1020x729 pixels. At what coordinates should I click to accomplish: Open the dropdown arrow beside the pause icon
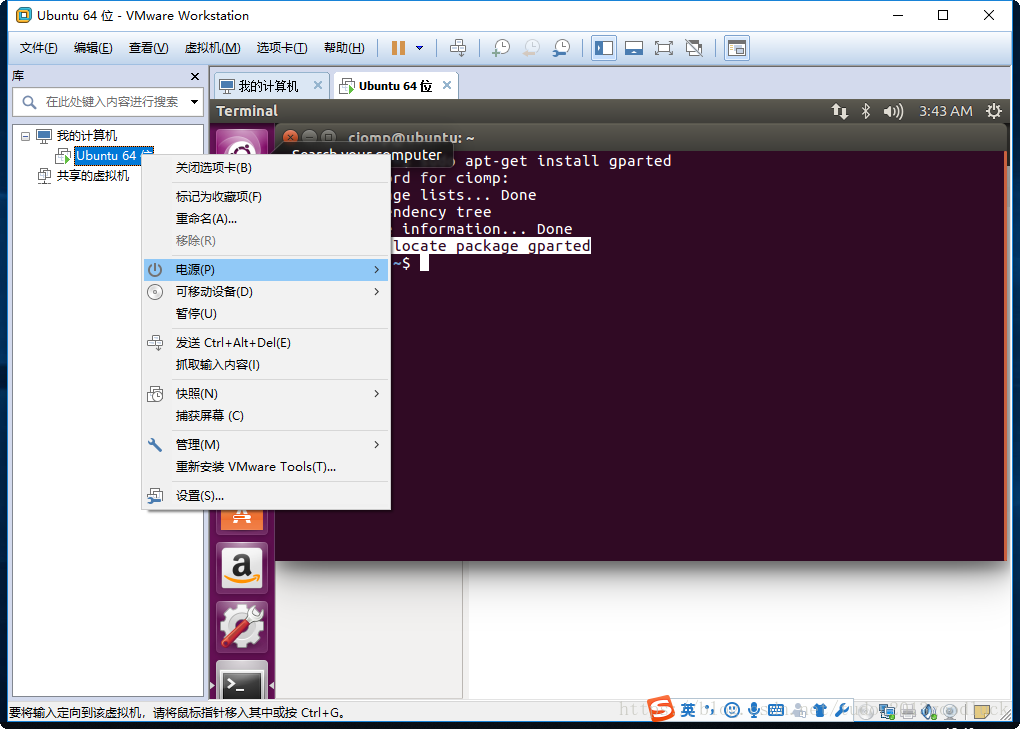pyautogui.click(x=420, y=47)
